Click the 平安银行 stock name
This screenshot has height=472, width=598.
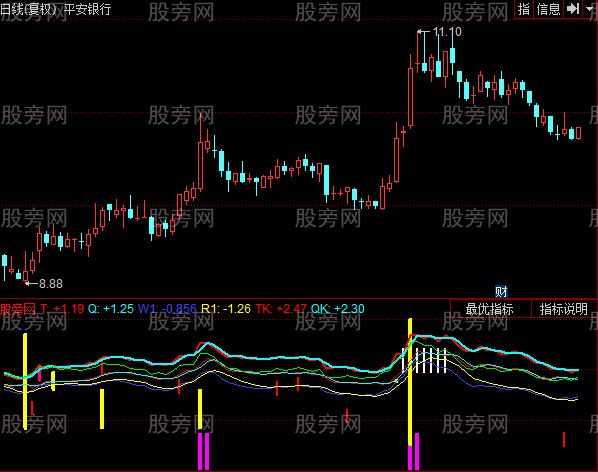tap(87, 9)
